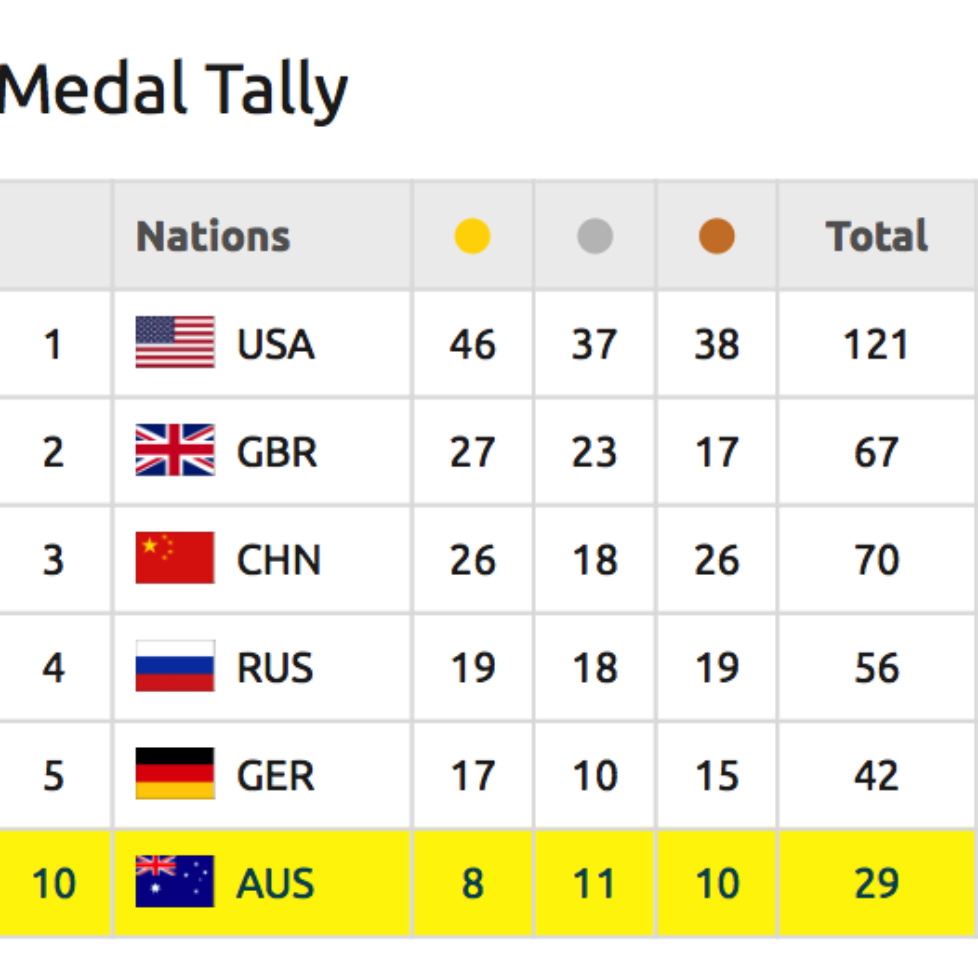Click the Germany flag icon
The height and width of the screenshot is (978, 978).
[175, 775]
